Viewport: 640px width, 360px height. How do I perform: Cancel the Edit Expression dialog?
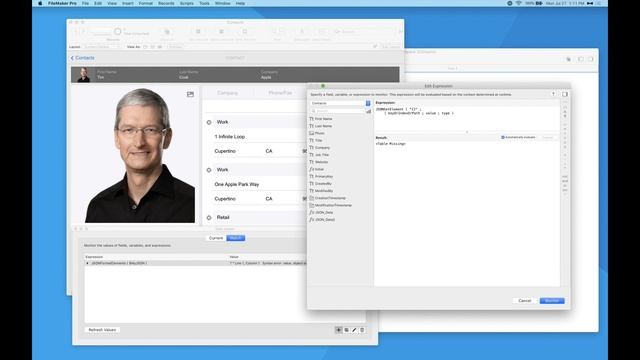tap(524, 301)
